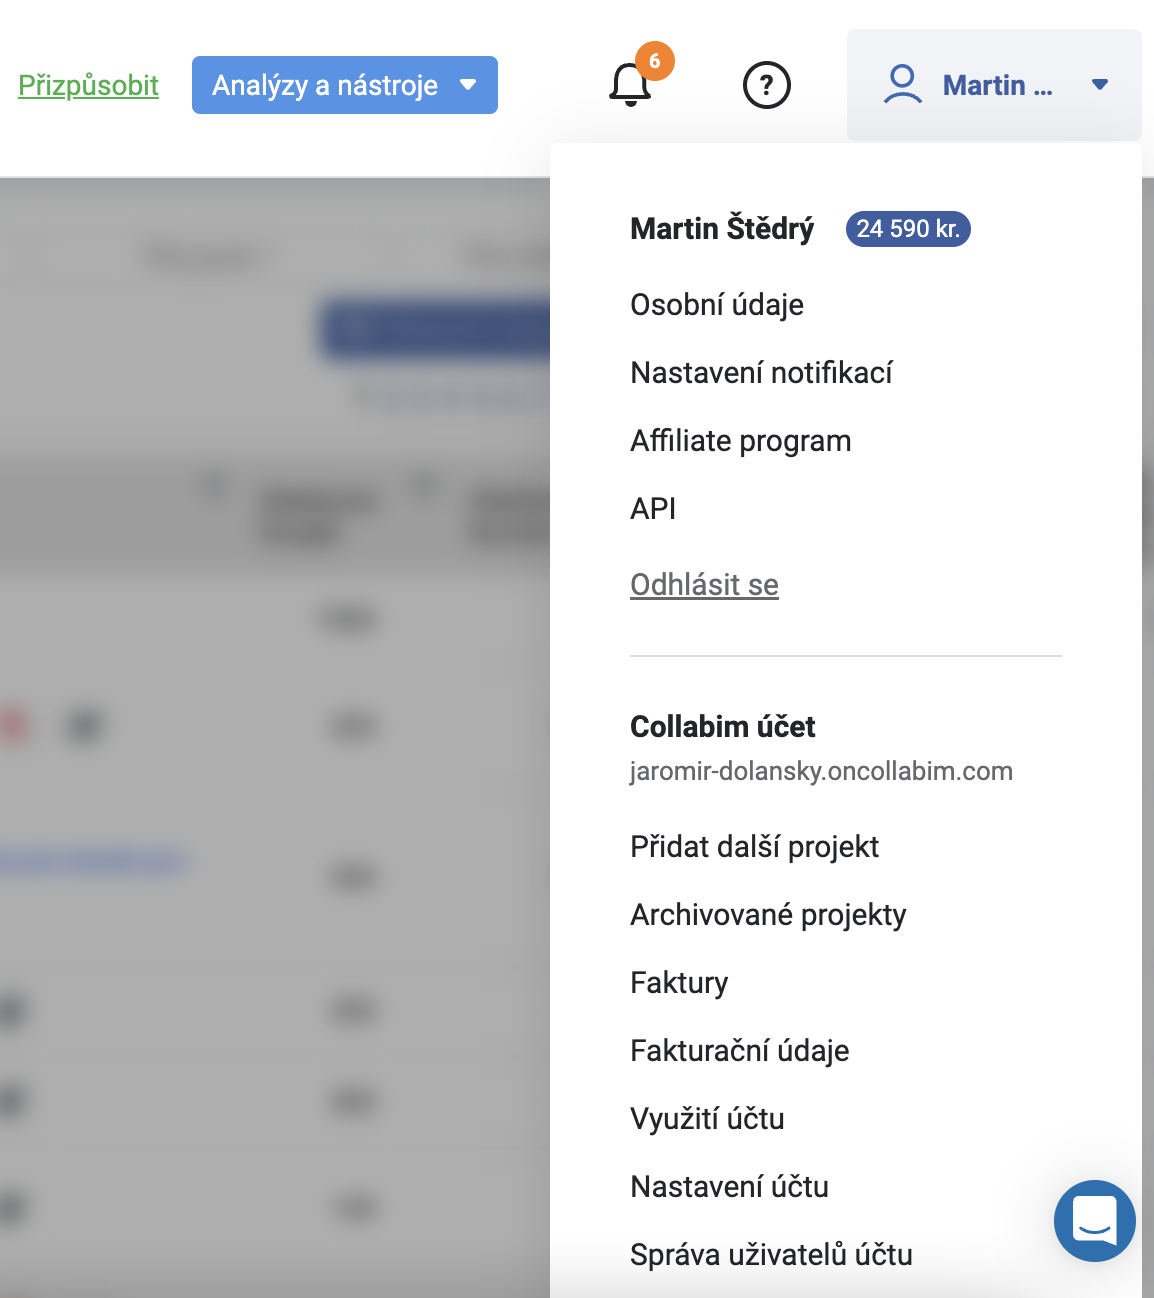Open Správa uživatelů účtu

point(771,1255)
